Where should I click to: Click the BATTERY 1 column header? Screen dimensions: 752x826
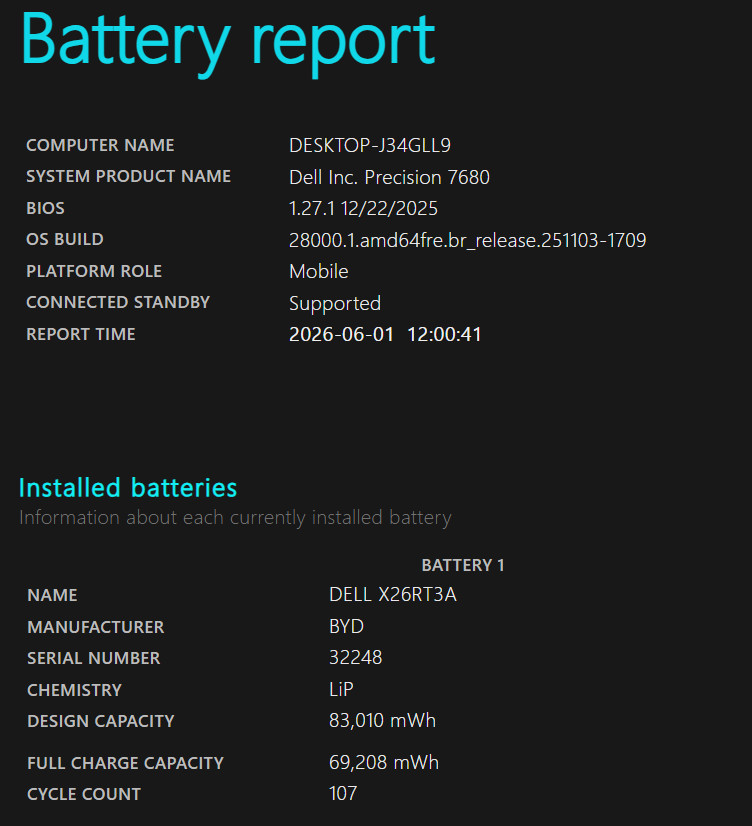click(x=463, y=565)
